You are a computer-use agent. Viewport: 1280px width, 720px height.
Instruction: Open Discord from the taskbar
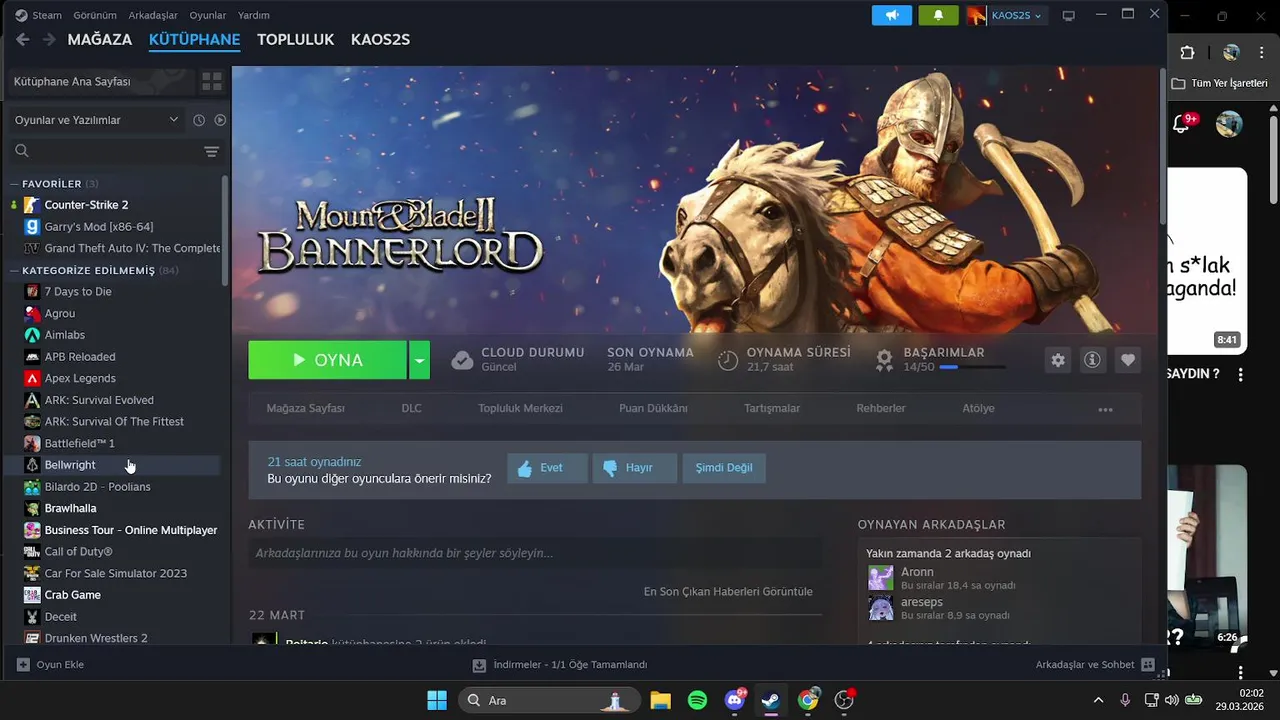(735, 700)
